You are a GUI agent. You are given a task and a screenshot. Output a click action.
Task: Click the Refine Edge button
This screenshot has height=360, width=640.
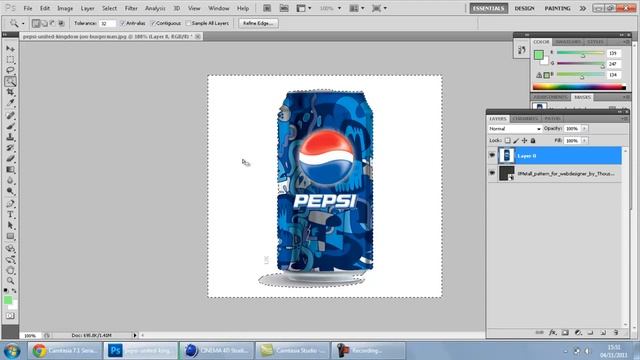(258, 23)
